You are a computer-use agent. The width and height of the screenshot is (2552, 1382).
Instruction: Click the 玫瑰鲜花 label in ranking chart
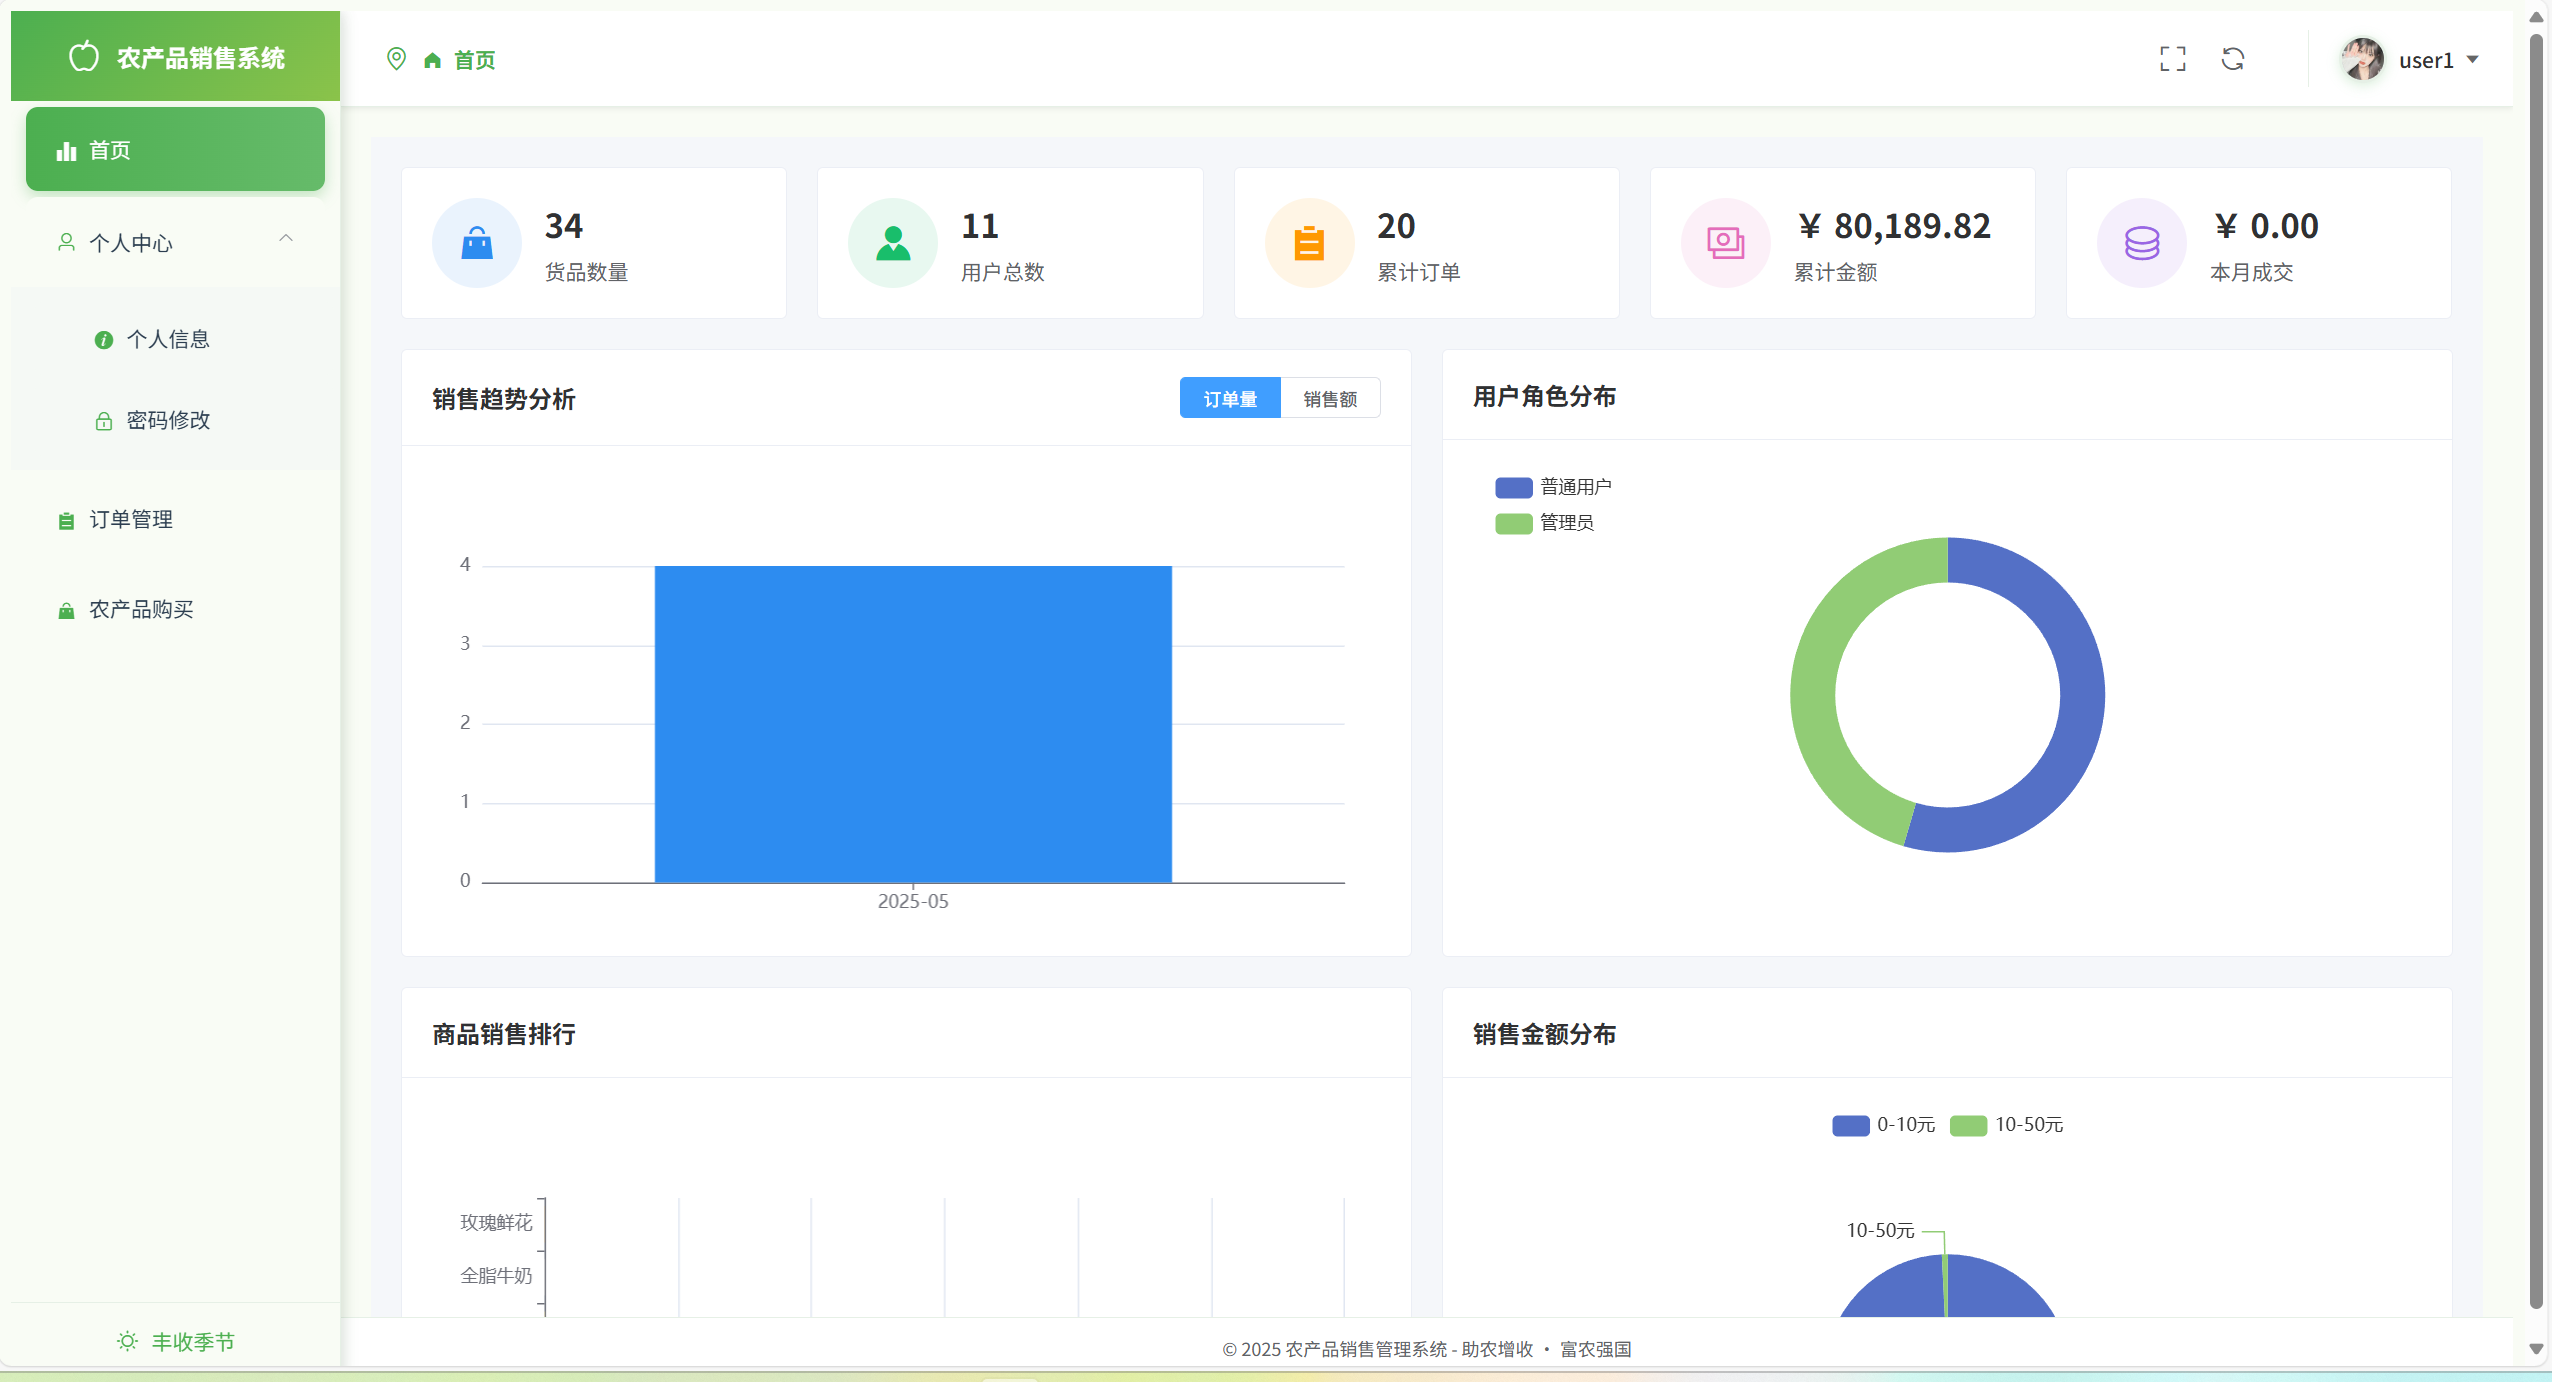click(x=496, y=1223)
